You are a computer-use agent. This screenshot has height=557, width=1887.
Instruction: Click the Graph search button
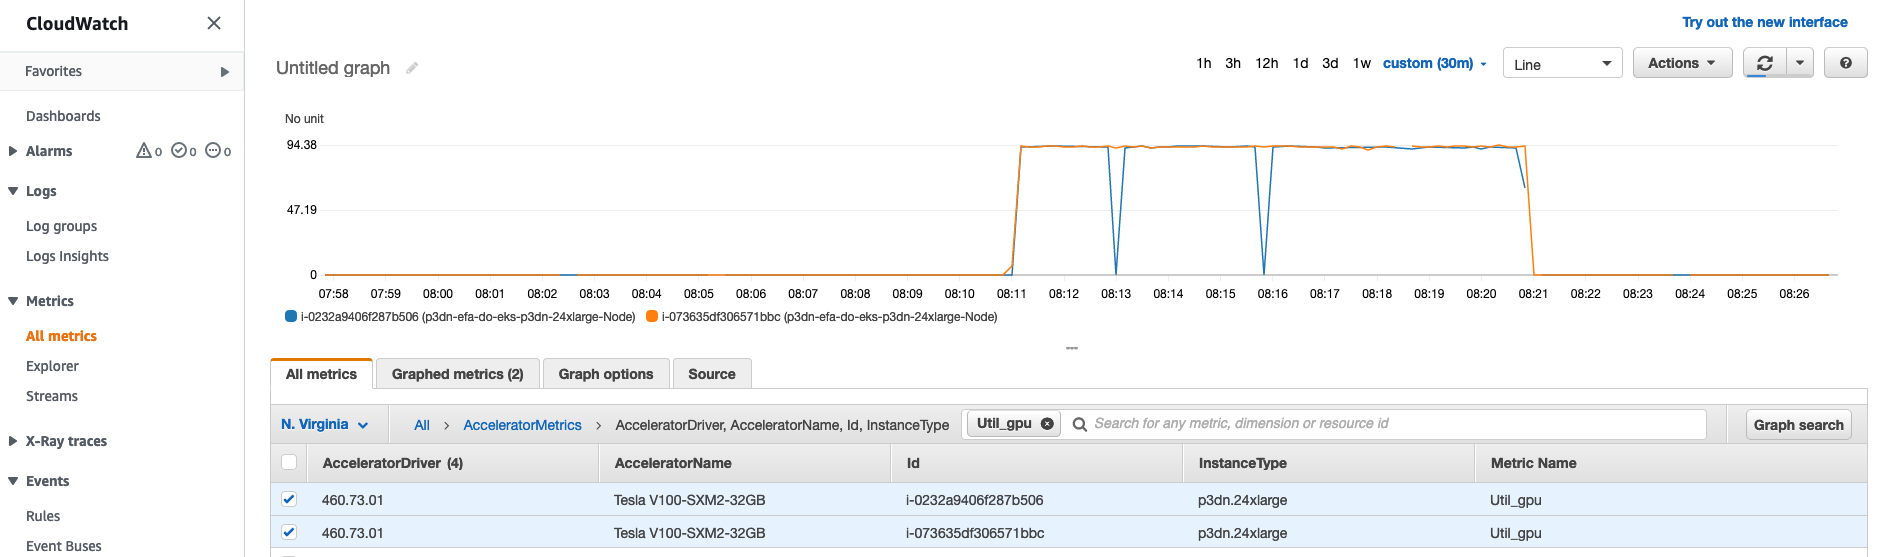1798,425
